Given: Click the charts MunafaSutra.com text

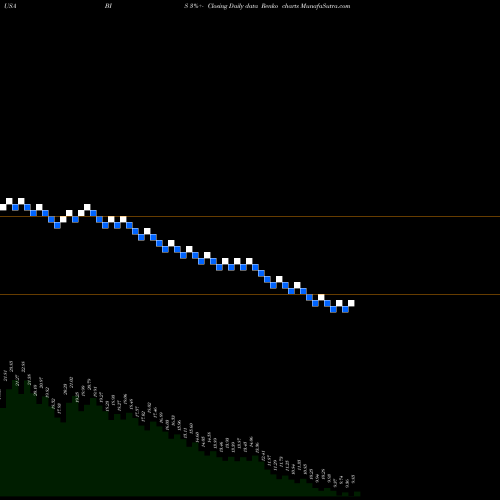Looking at the screenshot, I should [x=316, y=6].
